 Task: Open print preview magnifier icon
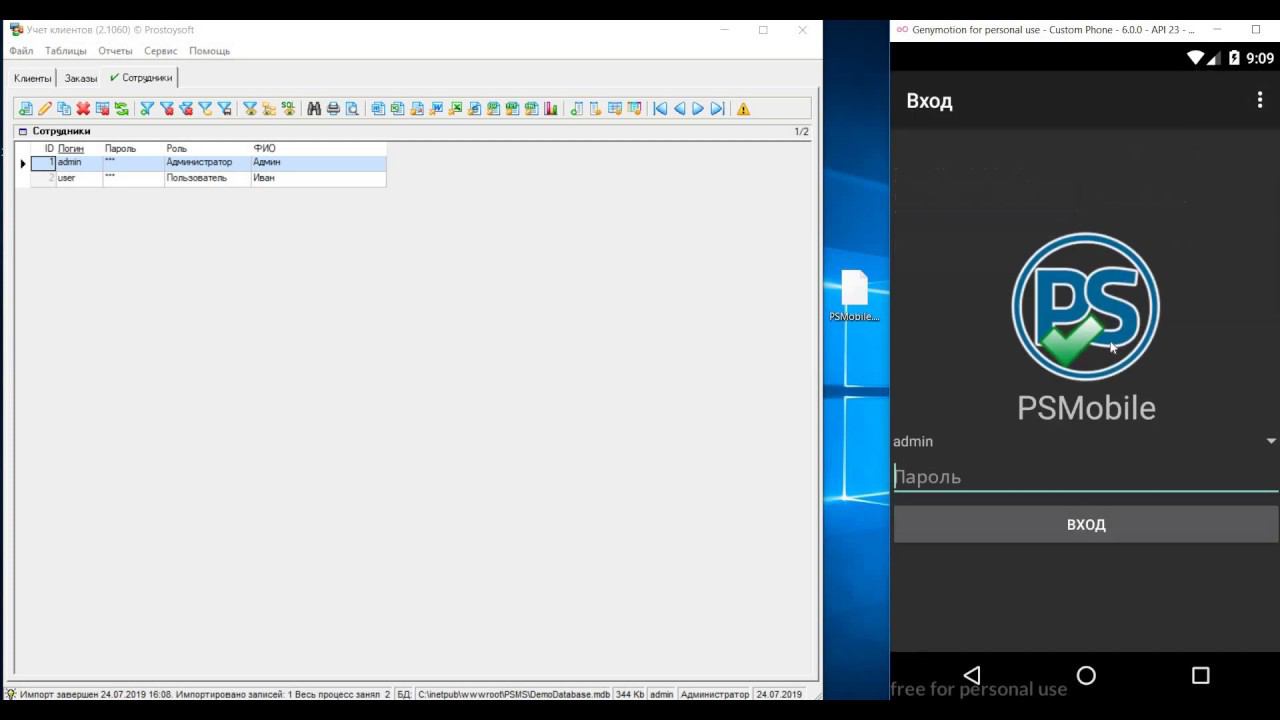[352, 109]
